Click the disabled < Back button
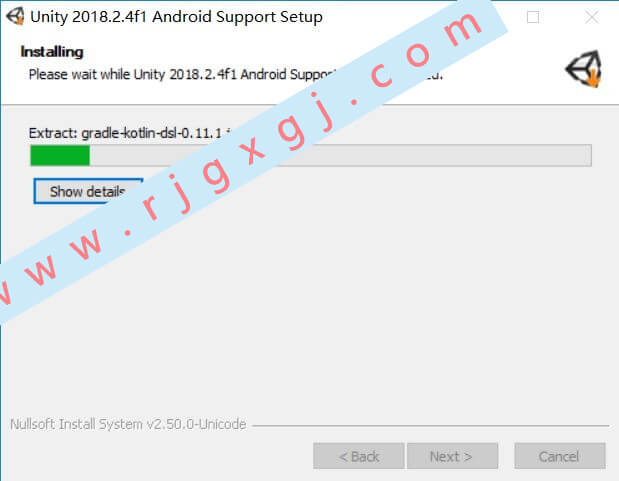The image size is (619, 481). tap(358, 456)
